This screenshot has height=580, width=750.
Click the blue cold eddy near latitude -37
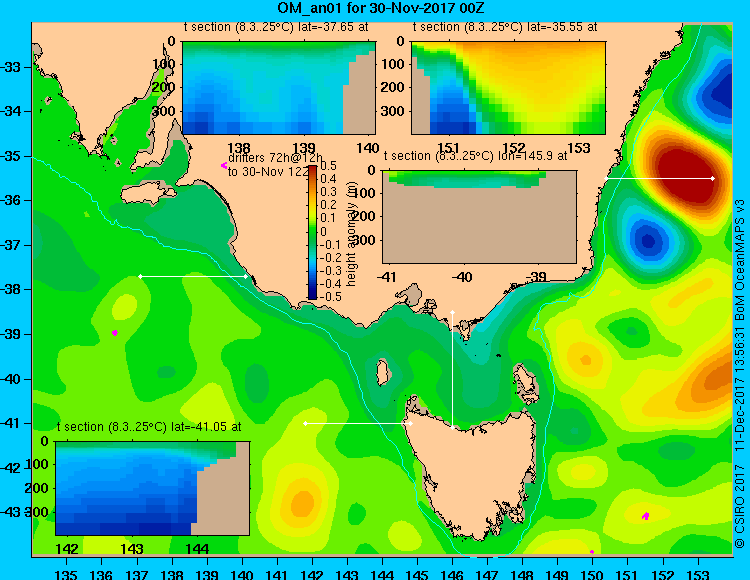click(648, 241)
